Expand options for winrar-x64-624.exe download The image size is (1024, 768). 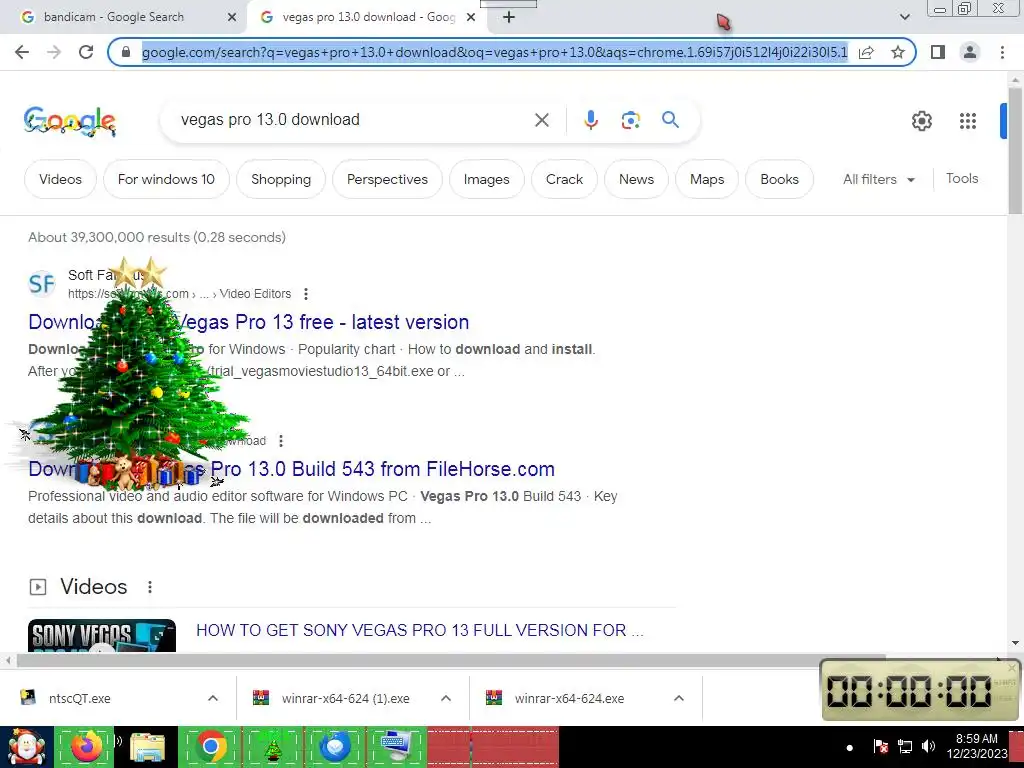679,698
